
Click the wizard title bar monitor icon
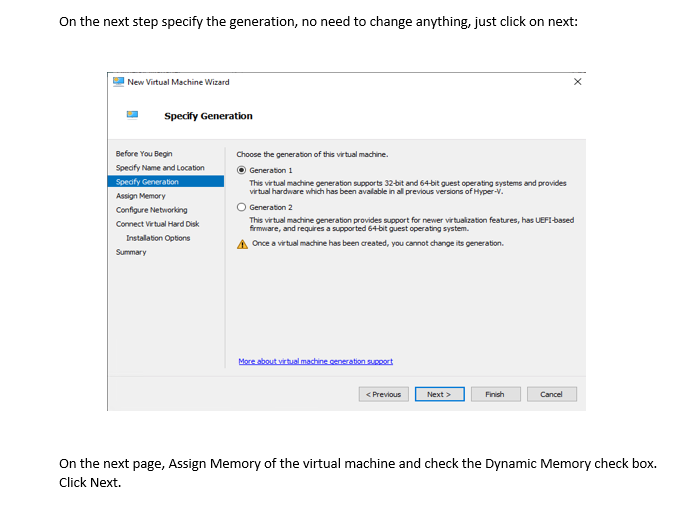point(118,82)
